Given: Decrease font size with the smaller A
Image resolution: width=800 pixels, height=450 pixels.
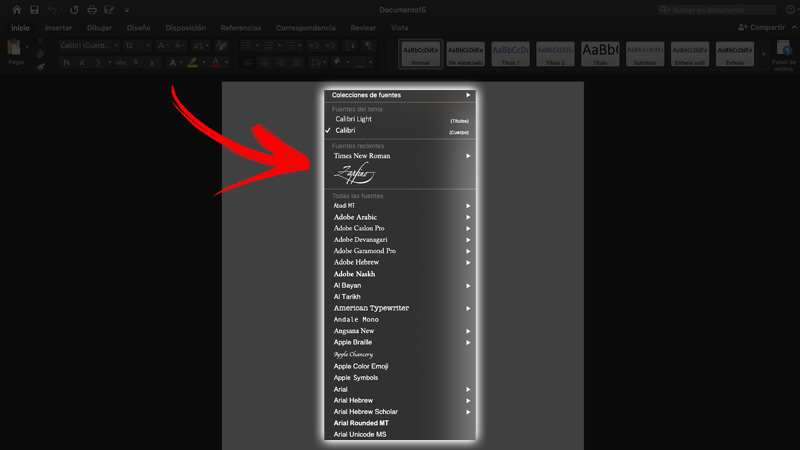Looking at the screenshot, I should coord(180,45).
